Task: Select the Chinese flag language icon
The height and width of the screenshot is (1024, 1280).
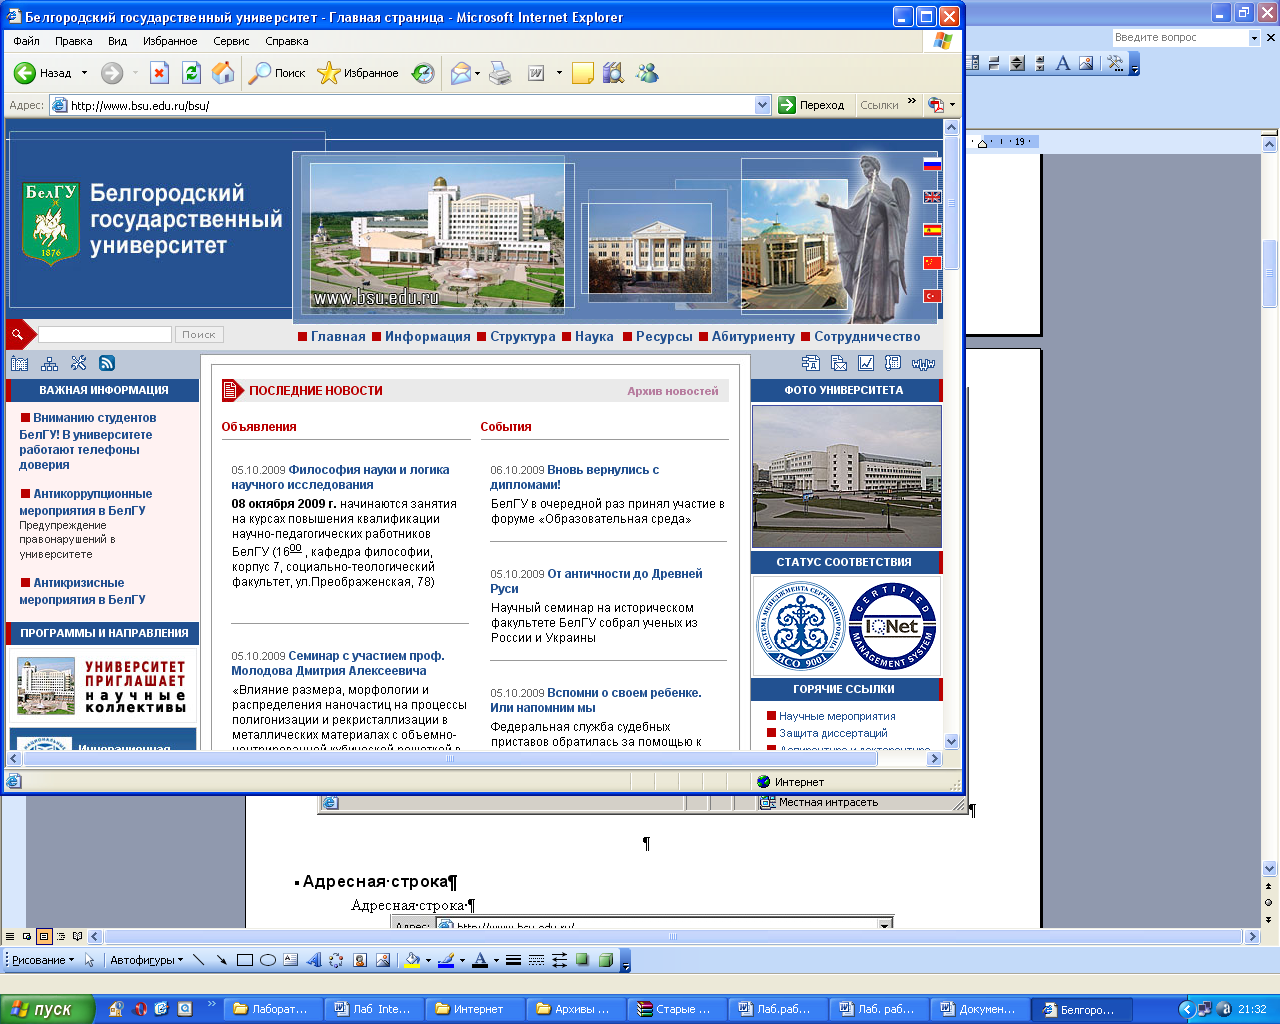Action: pyautogui.click(x=932, y=263)
